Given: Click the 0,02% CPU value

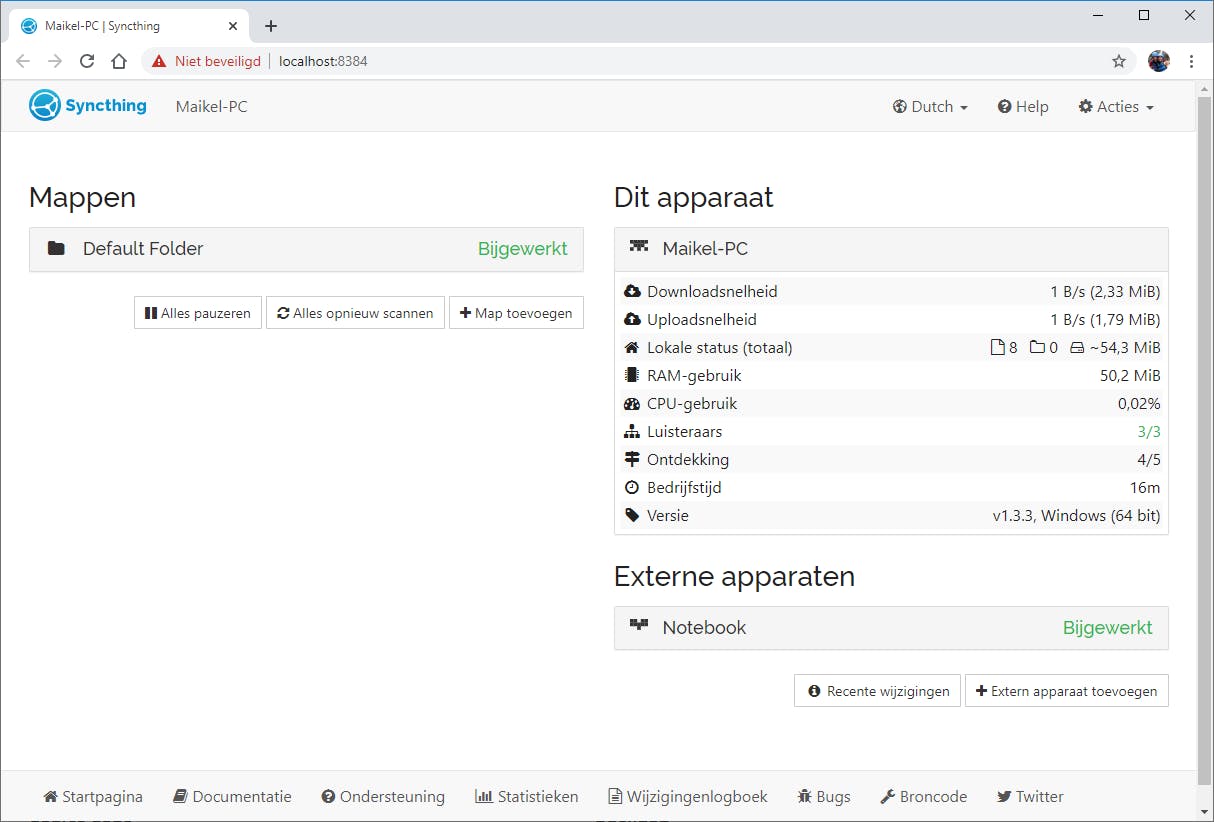Looking at the screenshot, I should (1139, 404).
